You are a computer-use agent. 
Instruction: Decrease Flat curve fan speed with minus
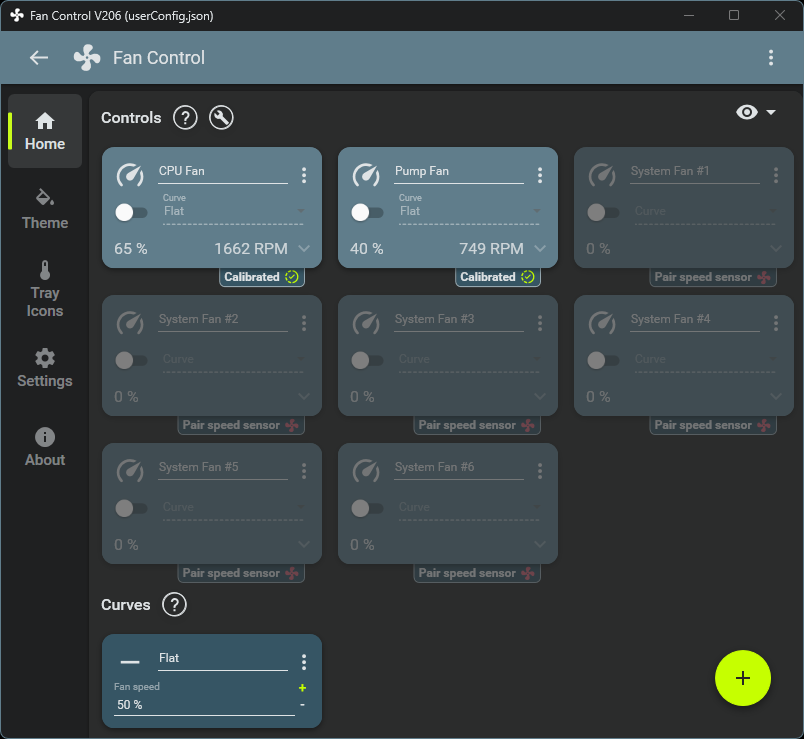(x=303, y=705)
